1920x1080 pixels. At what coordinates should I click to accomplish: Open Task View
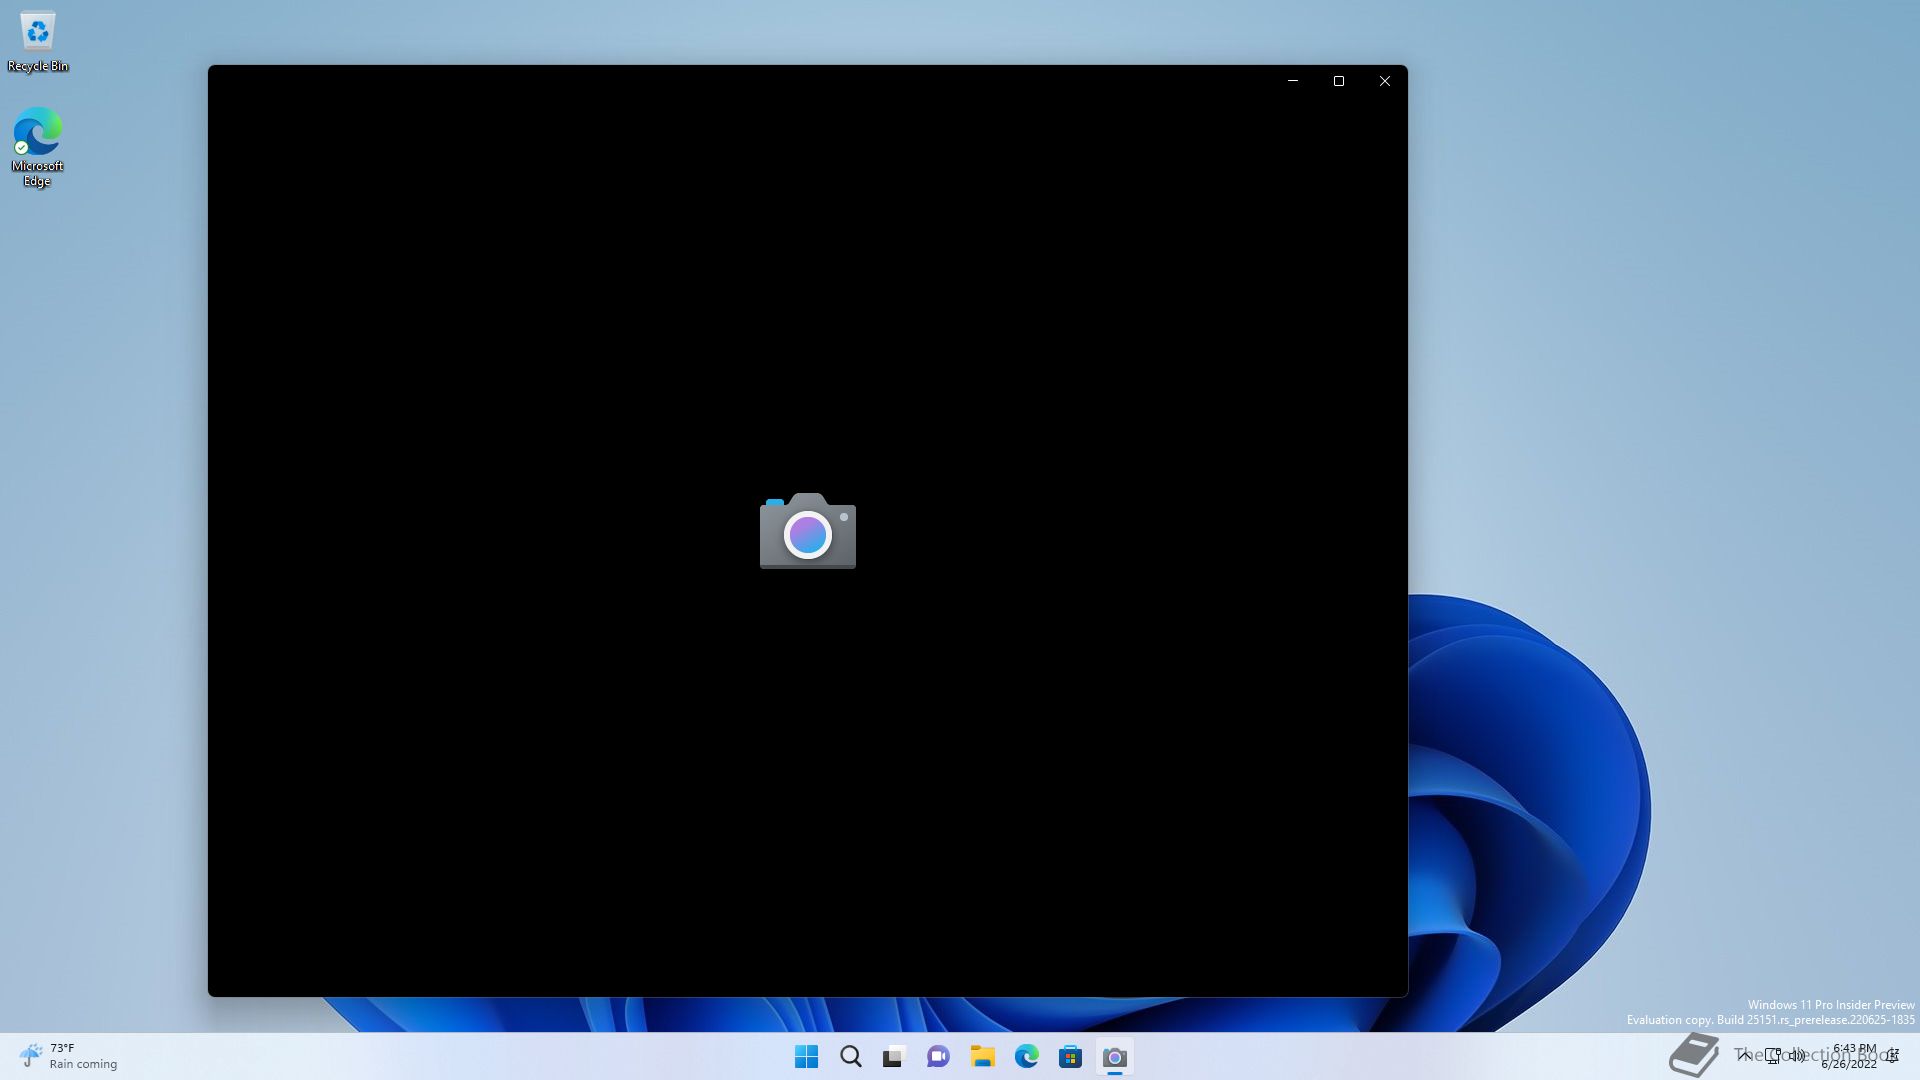(894, 1057)
